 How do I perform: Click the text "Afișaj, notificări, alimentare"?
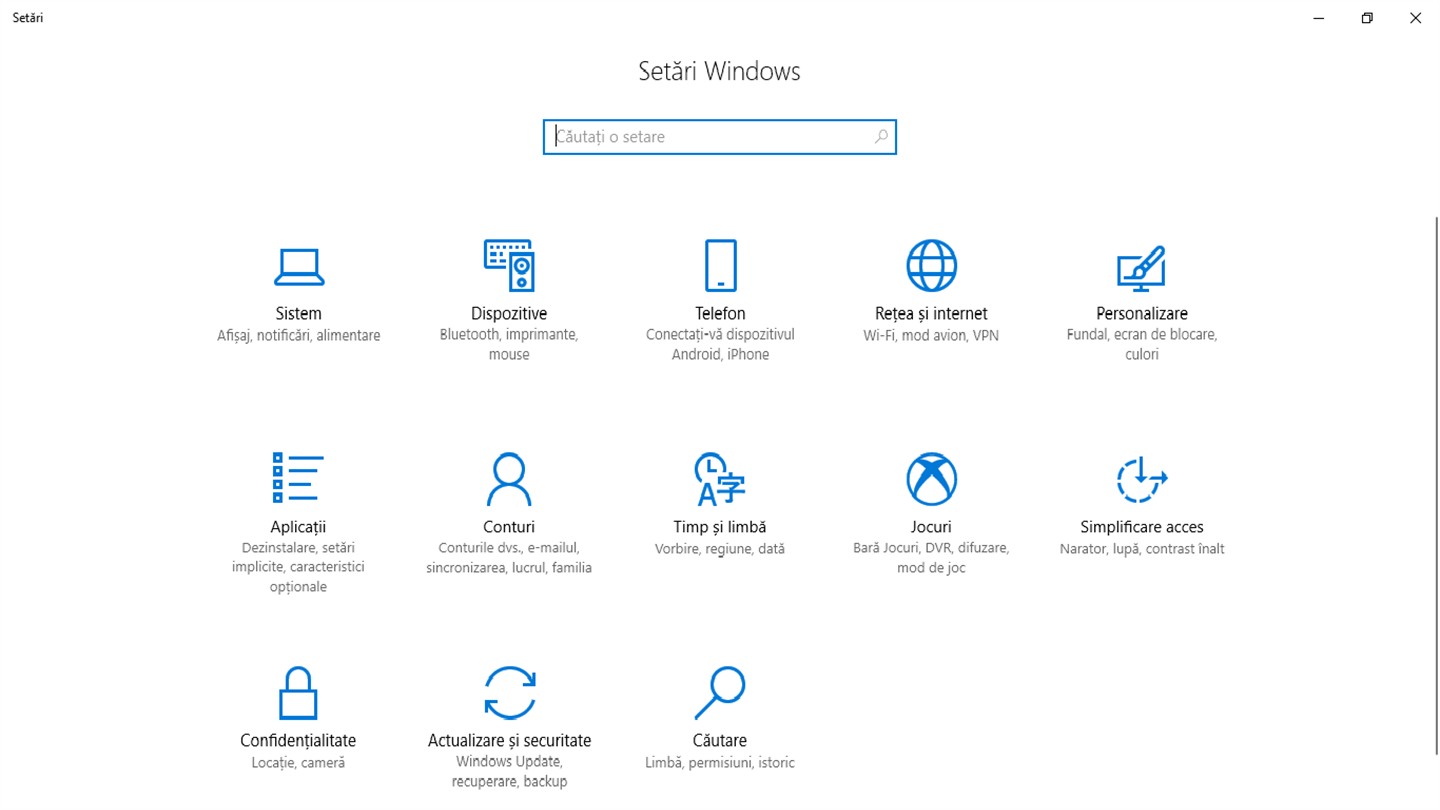pyautogui.click(x=298, y=336)
